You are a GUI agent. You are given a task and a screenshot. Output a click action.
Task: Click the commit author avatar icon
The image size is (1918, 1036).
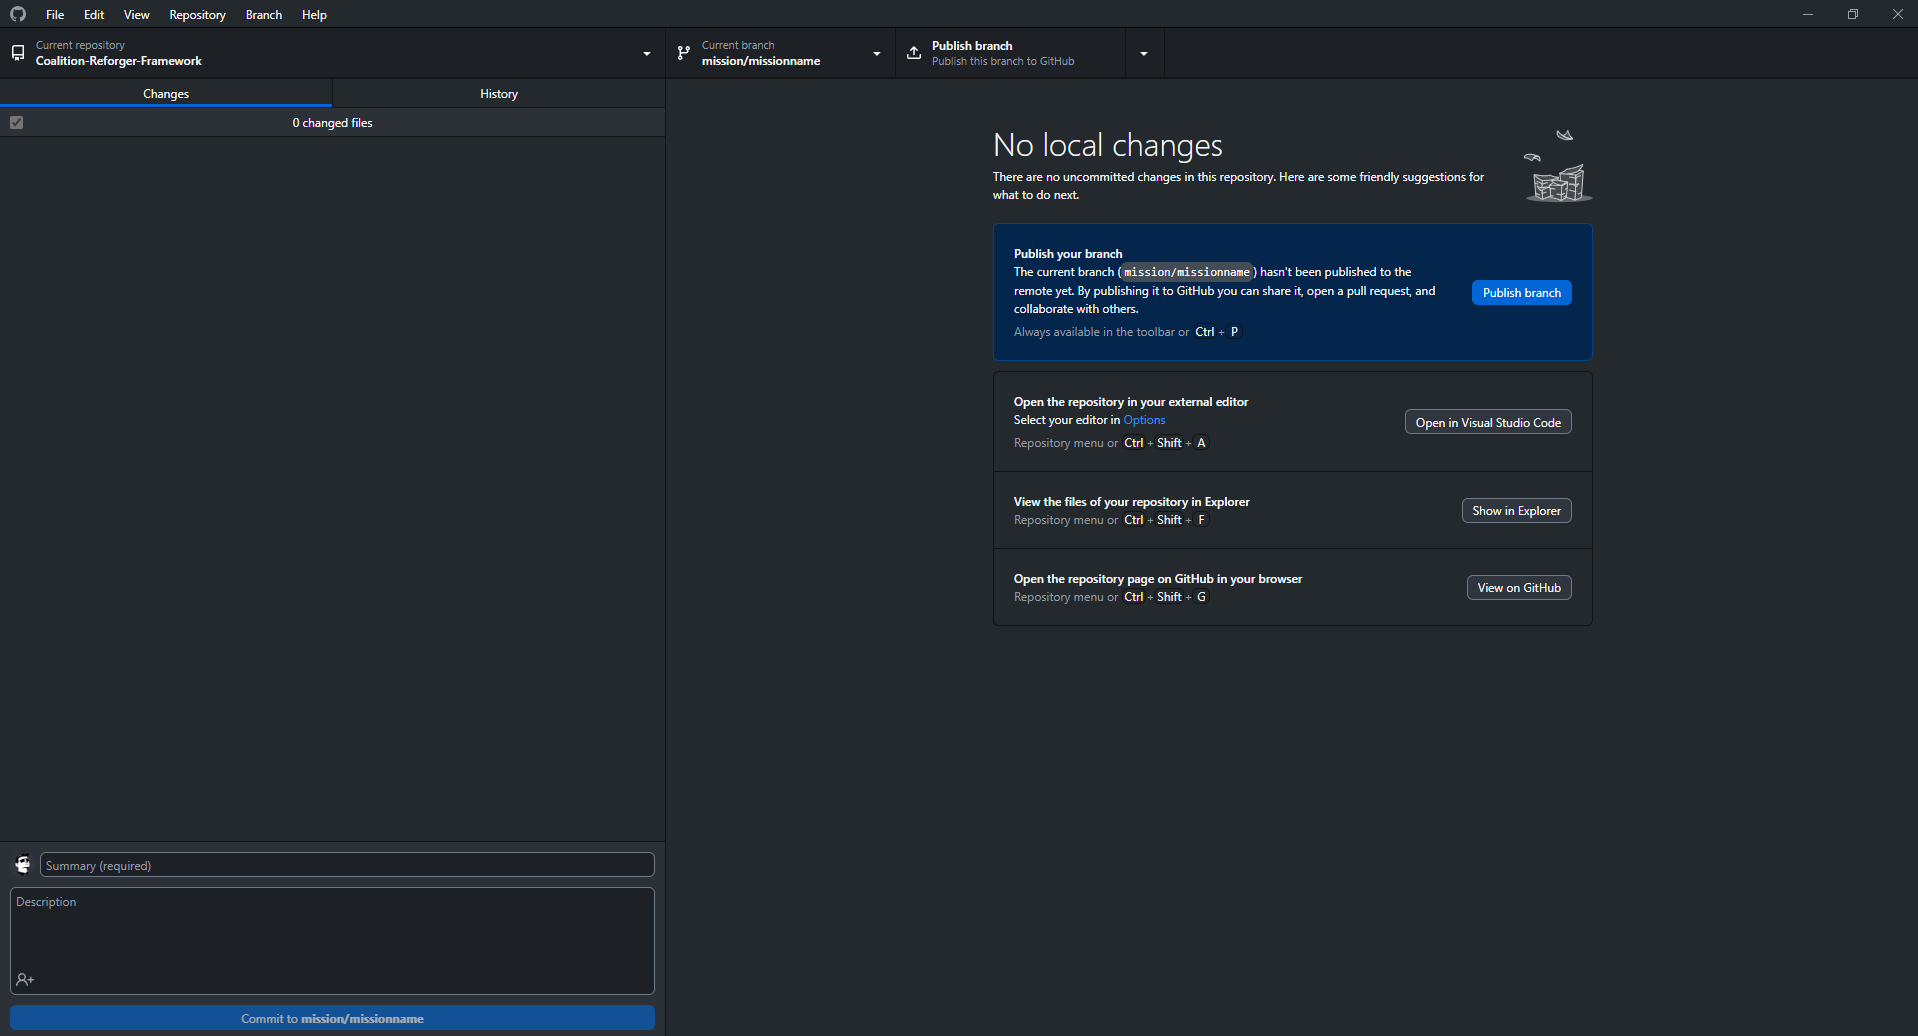[22, 865]
